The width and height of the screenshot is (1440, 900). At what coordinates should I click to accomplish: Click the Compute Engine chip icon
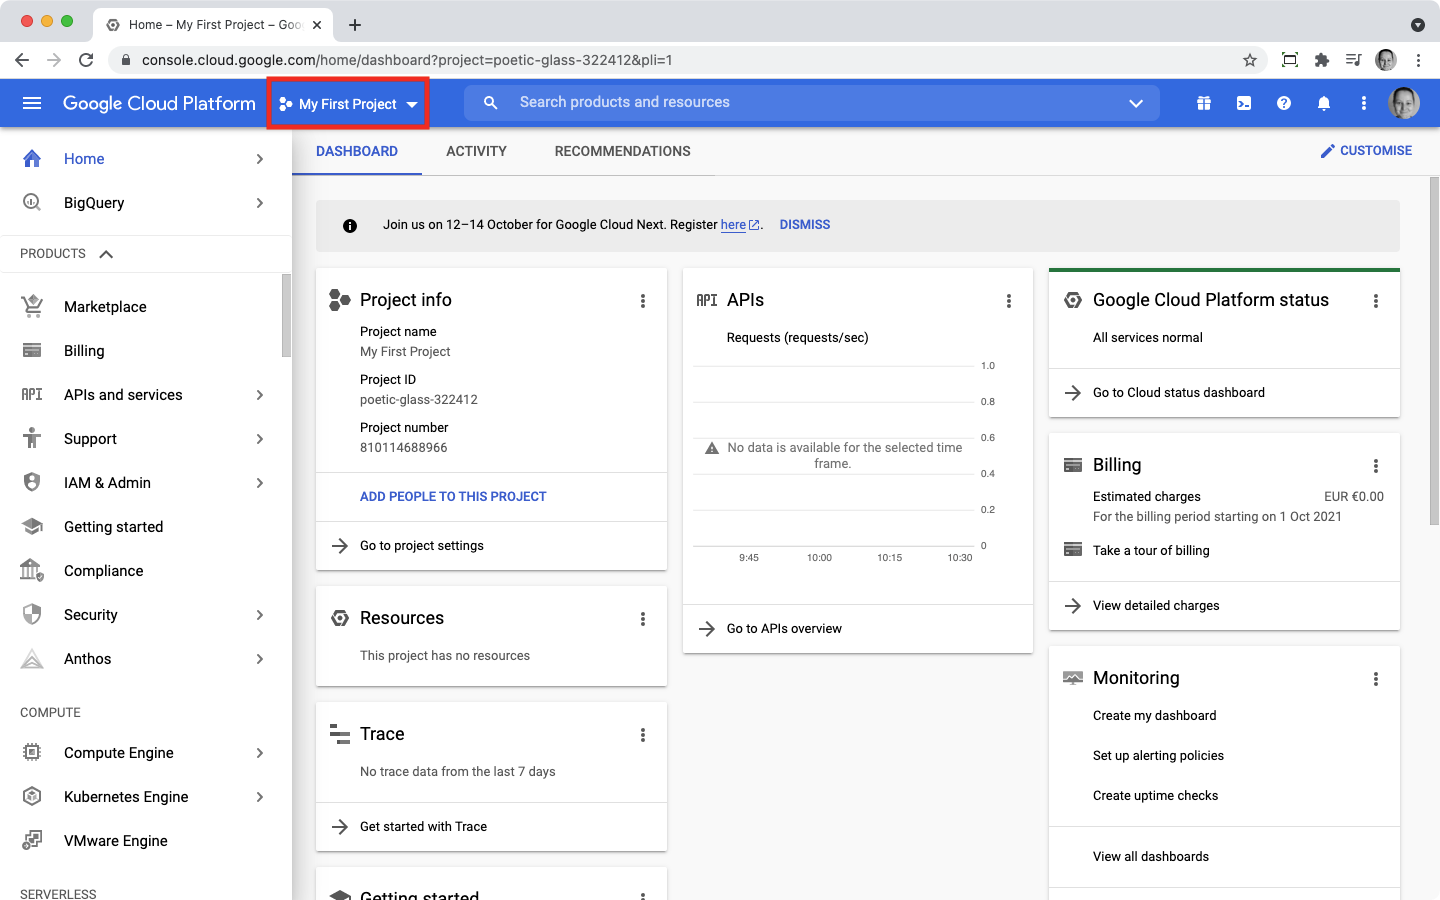click(32, 753)
